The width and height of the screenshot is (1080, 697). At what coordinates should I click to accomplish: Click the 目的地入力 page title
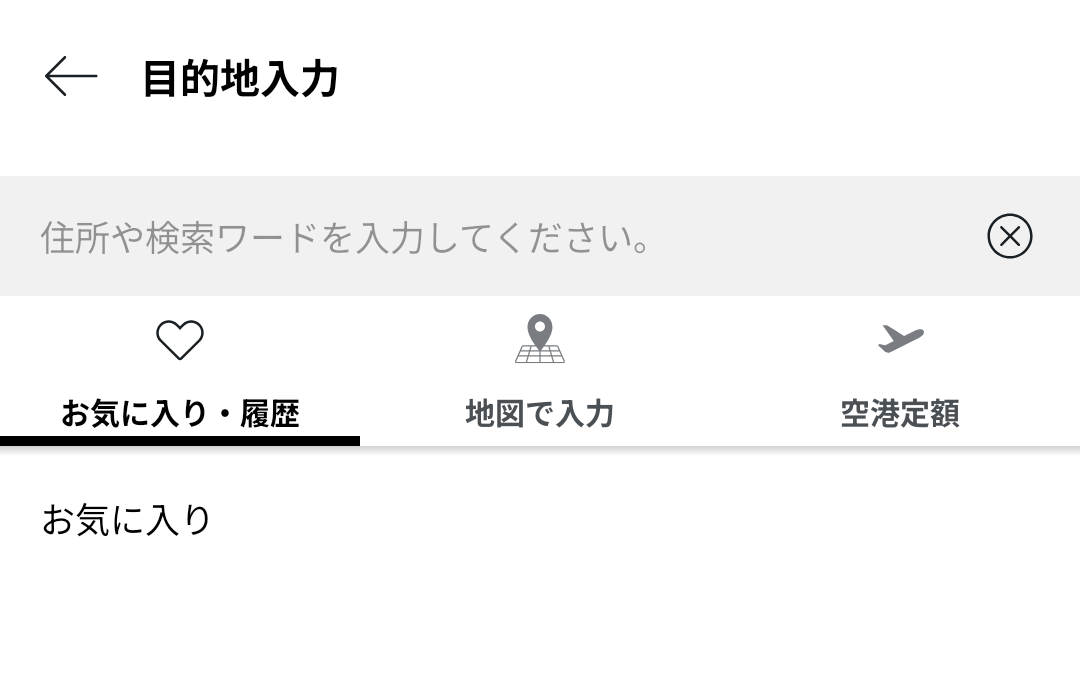coord(240,78)
